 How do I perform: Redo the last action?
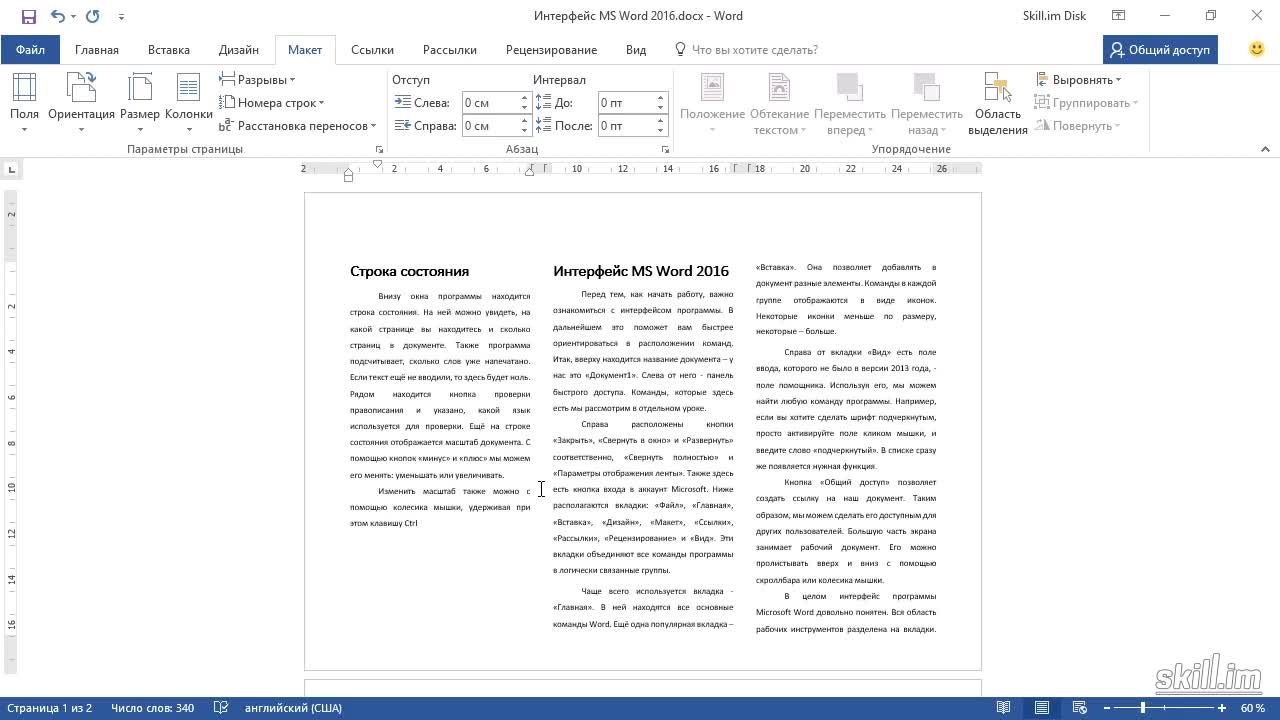point(93,16)
